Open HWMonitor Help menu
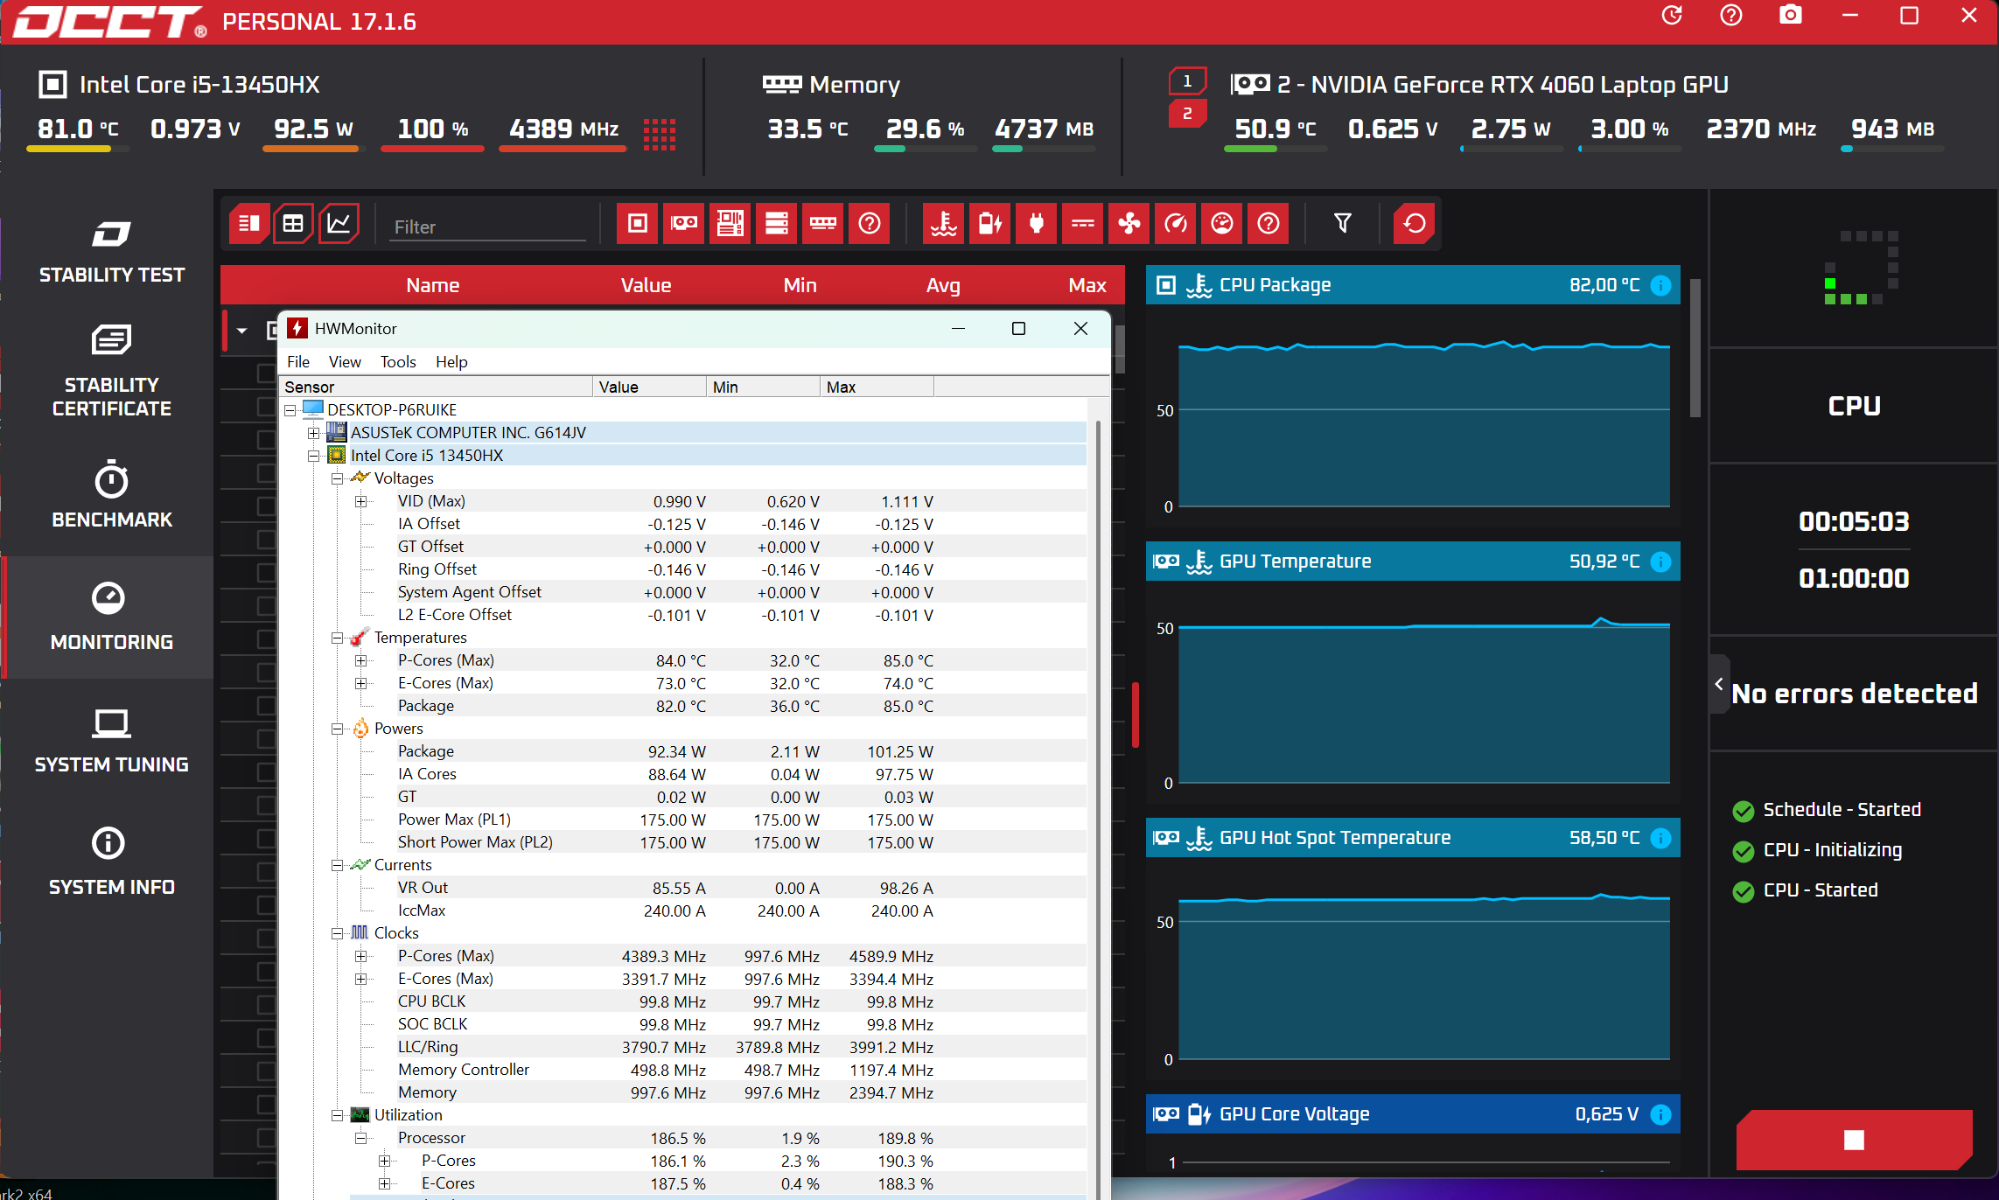 click(451, 362)
